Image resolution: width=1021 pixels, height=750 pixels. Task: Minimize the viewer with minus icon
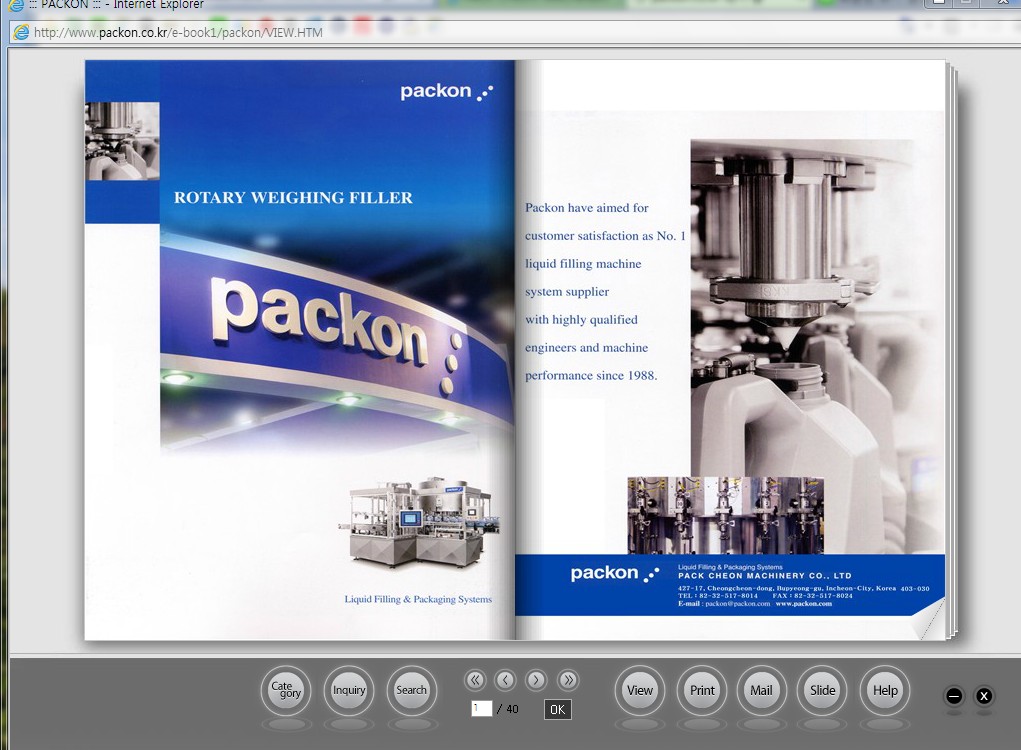click(x=954, y=696)
